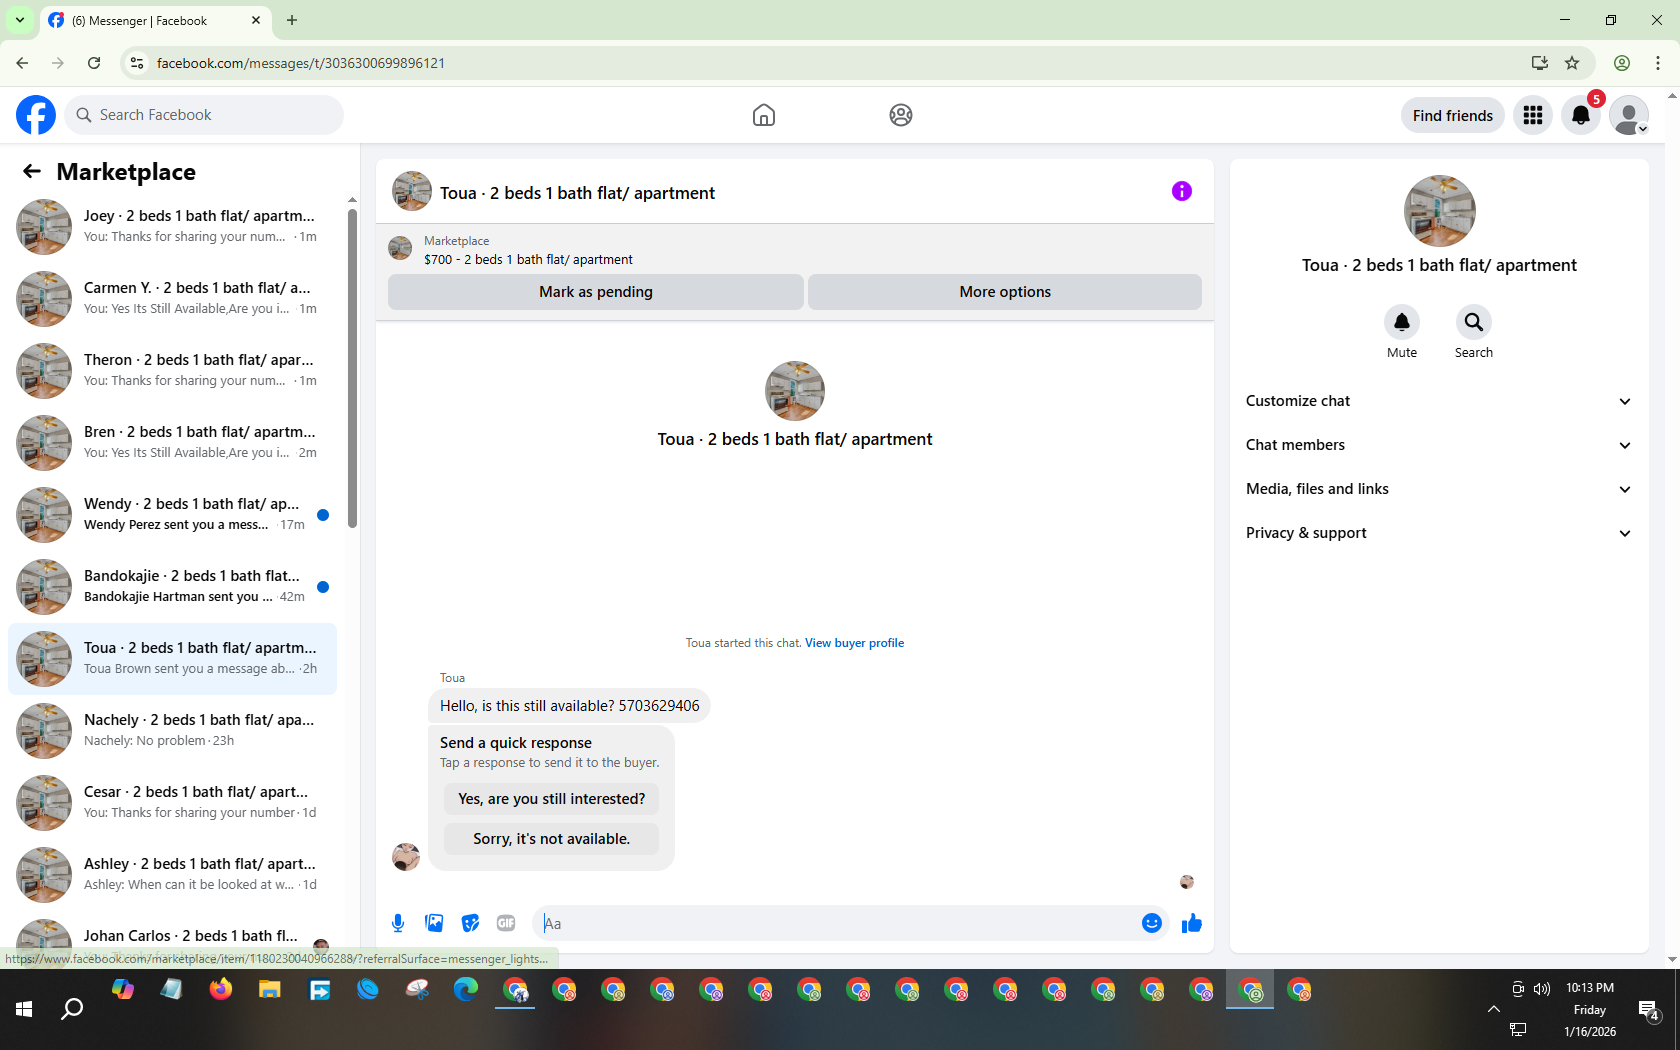1680x1050 pixels.
Task: Choose a GIF
Action: click(x=506, y=923)
